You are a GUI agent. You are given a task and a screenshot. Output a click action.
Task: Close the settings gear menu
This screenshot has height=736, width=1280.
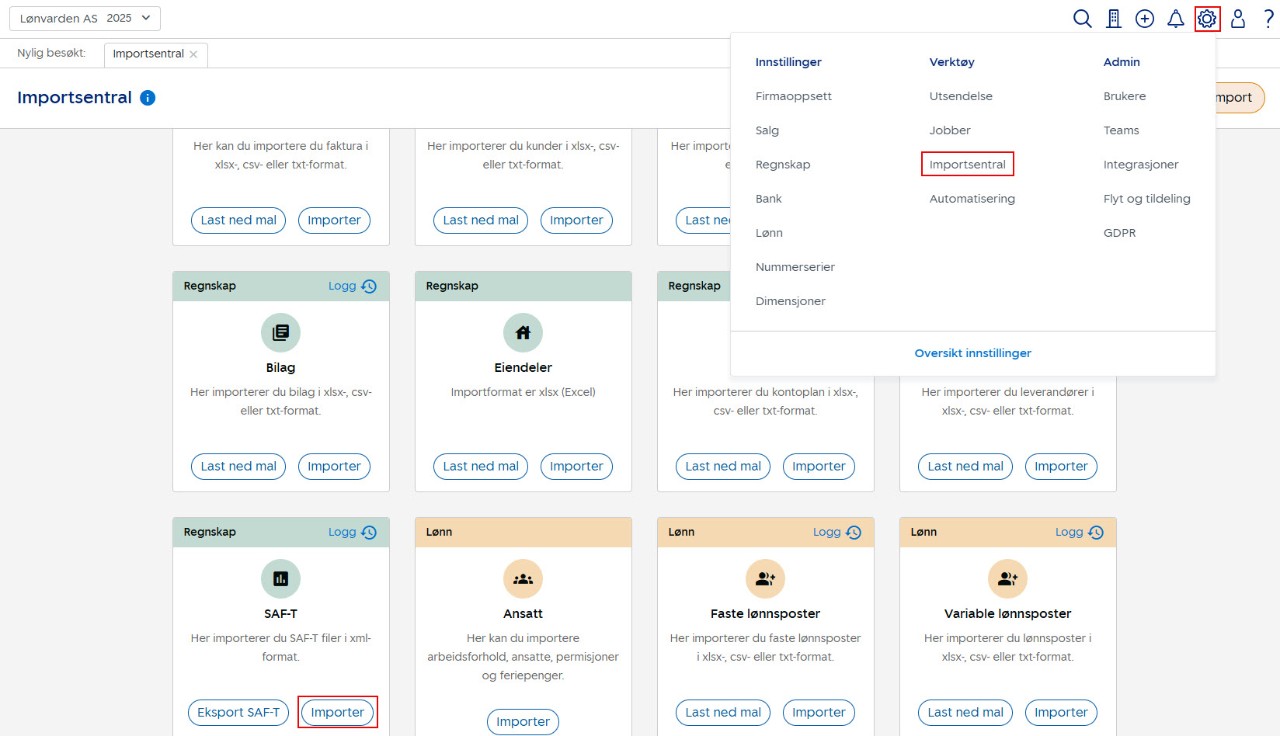(1207, 19)
